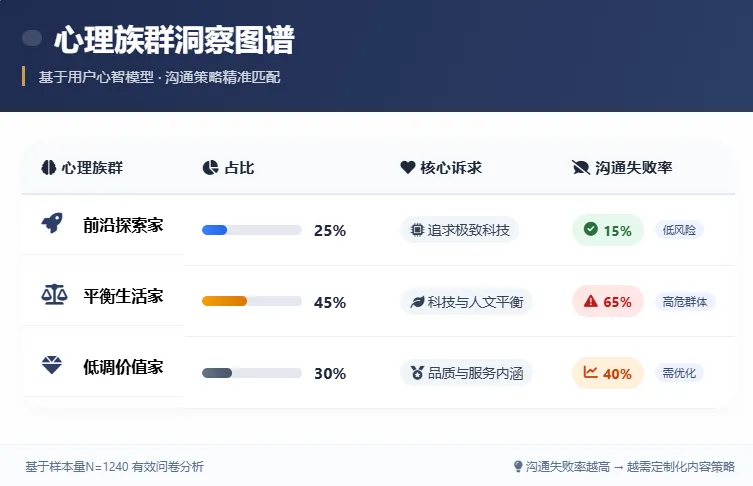Image resolution: width=753 pixels, height=486 pixels.
Task: Click the crossed-out chat icon beside 沟通失败率
Action: point(580,168)
